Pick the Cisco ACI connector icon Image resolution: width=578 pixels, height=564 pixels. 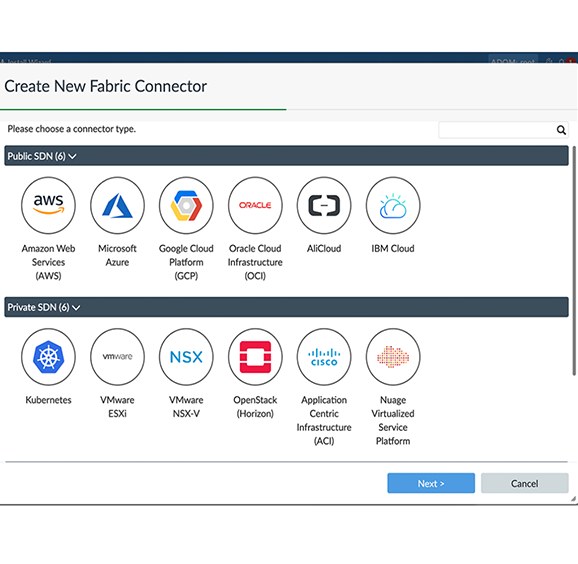pos(324,357)
